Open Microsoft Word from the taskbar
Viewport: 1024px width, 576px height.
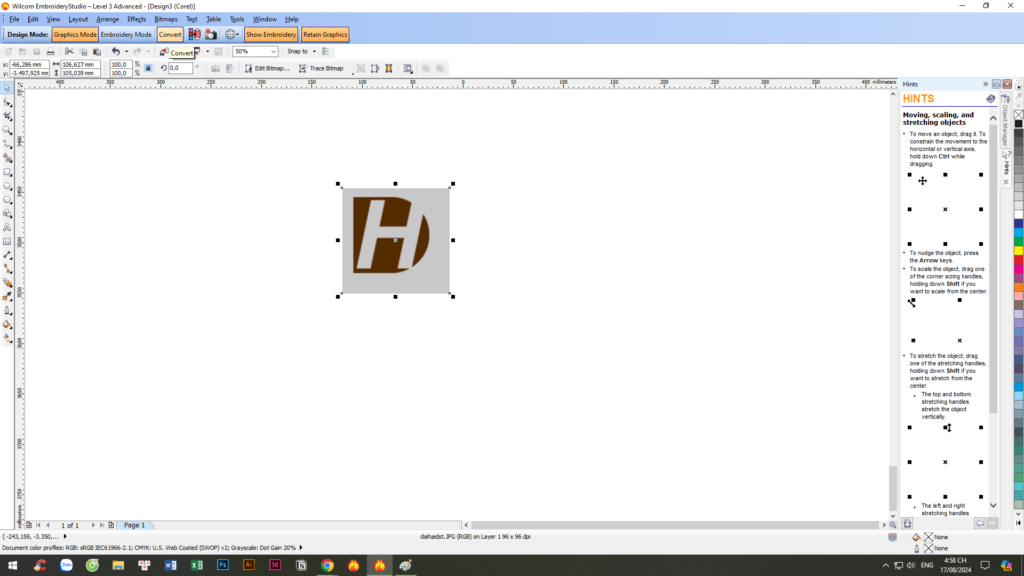170,565
